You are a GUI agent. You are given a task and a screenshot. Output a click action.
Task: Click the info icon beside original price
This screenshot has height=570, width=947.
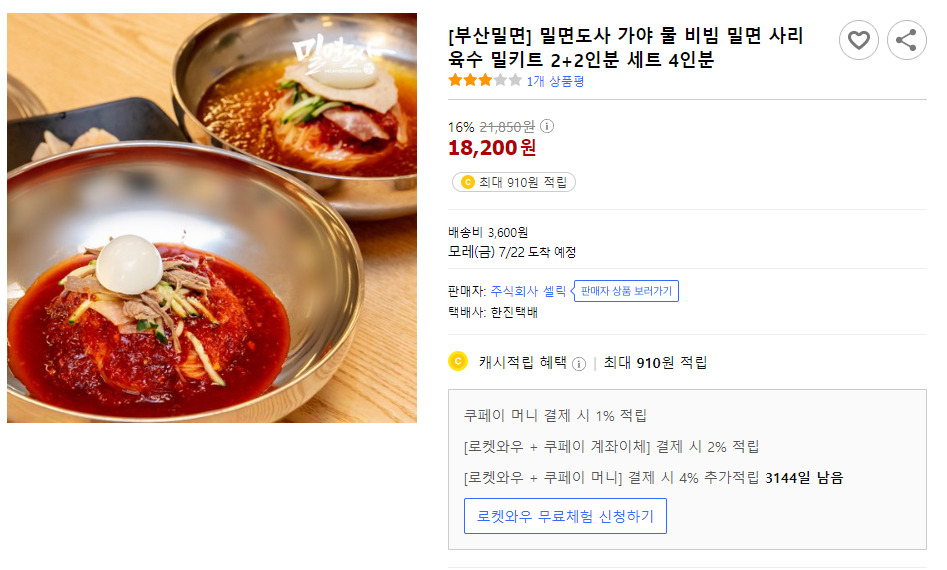coord(547,127)
